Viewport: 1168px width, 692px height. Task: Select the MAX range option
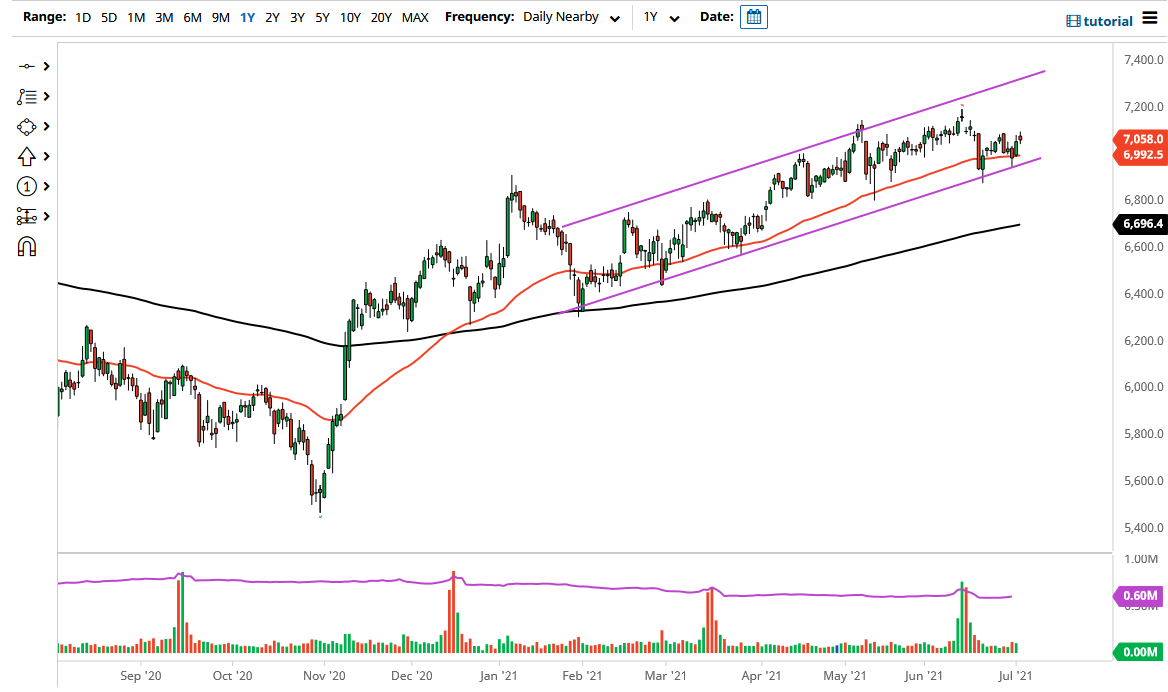[415, 17]
